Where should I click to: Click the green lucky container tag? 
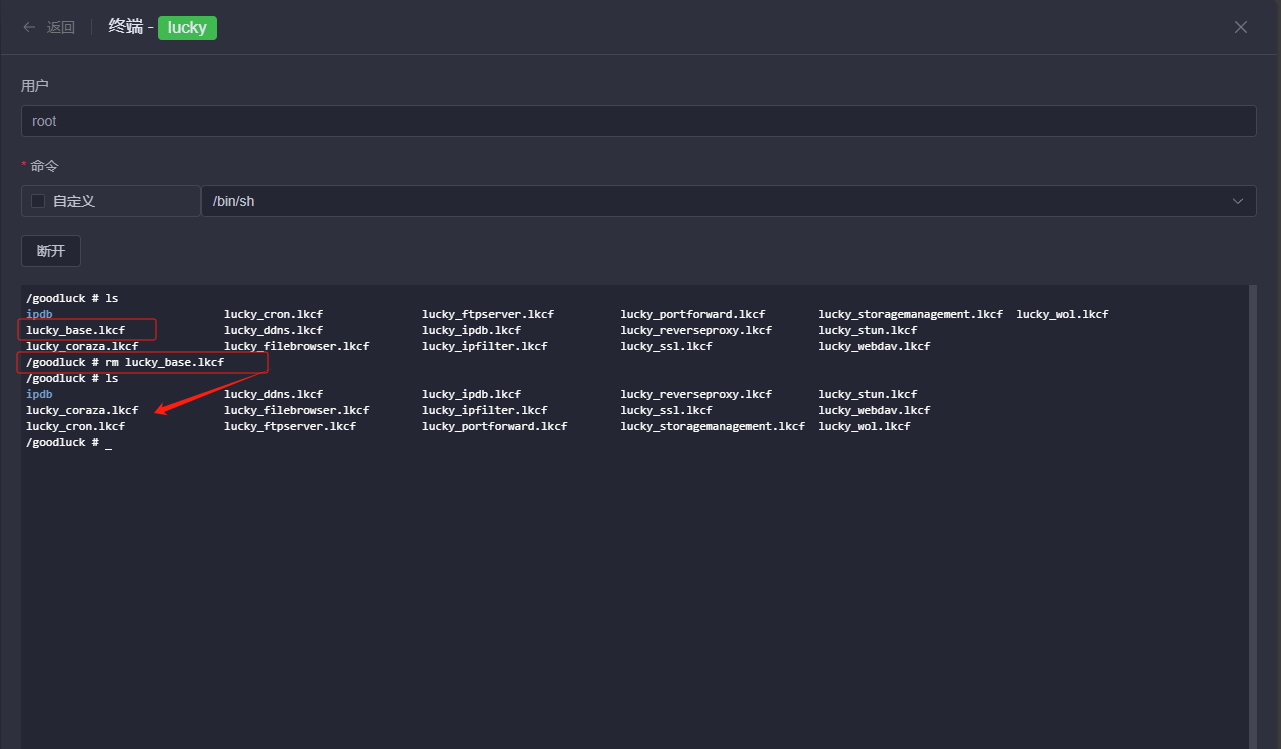point(187,27)
